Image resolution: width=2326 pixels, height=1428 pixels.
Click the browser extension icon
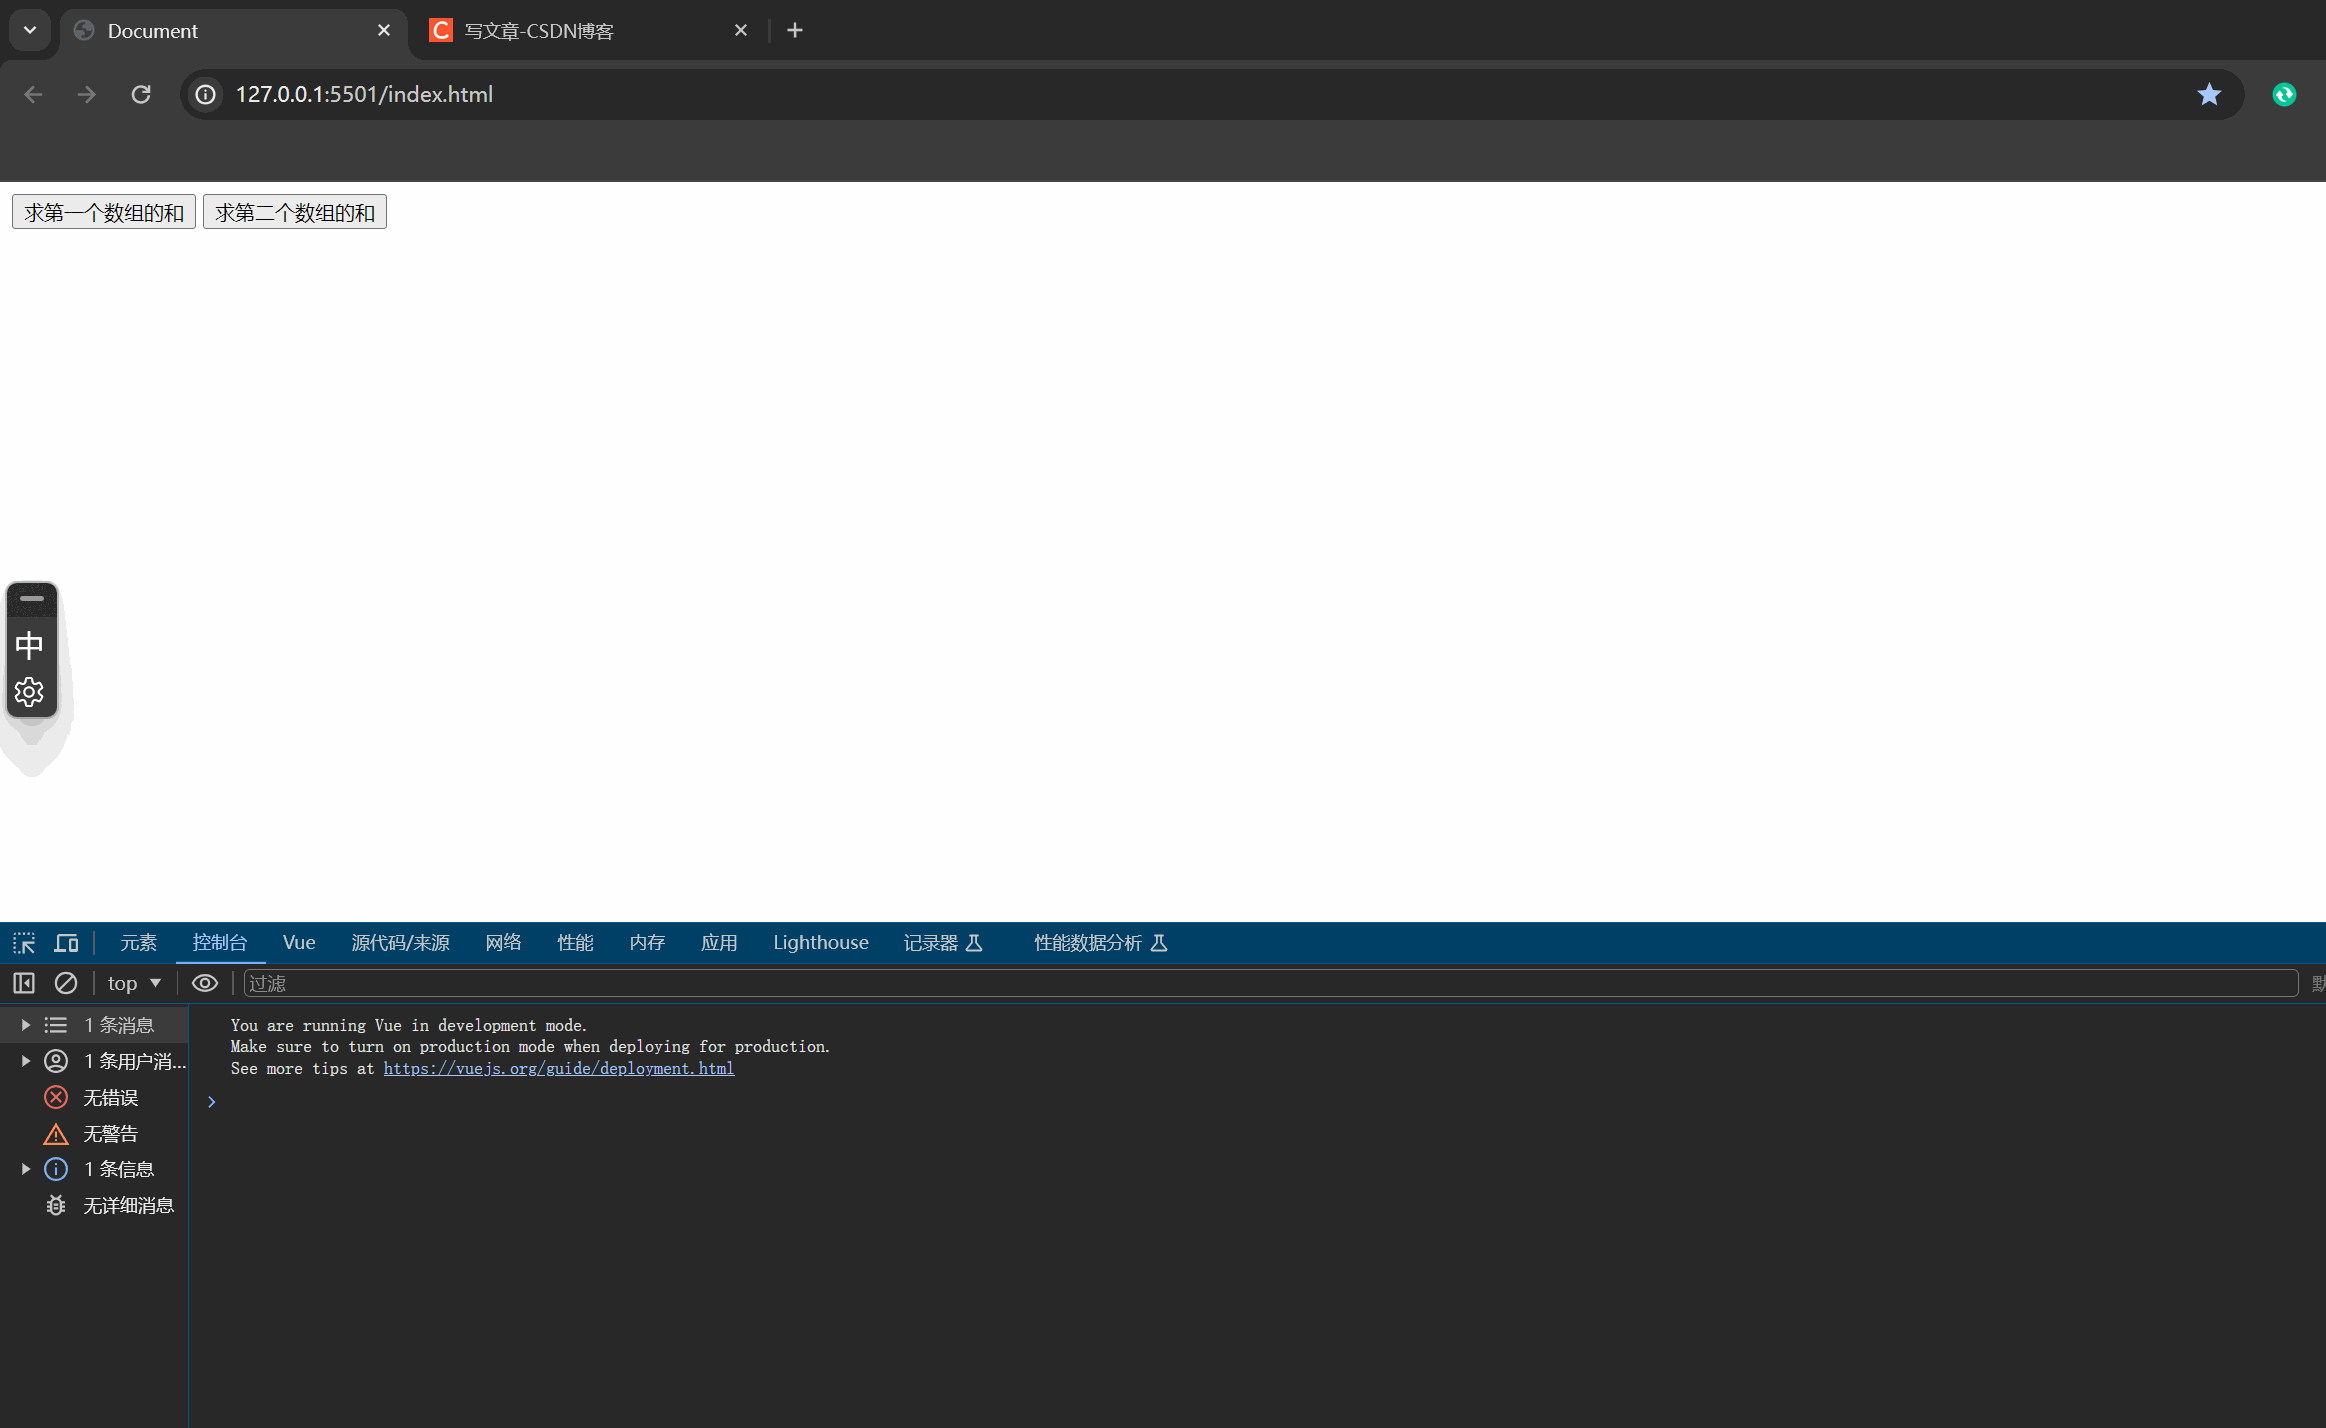point(2285,94)
